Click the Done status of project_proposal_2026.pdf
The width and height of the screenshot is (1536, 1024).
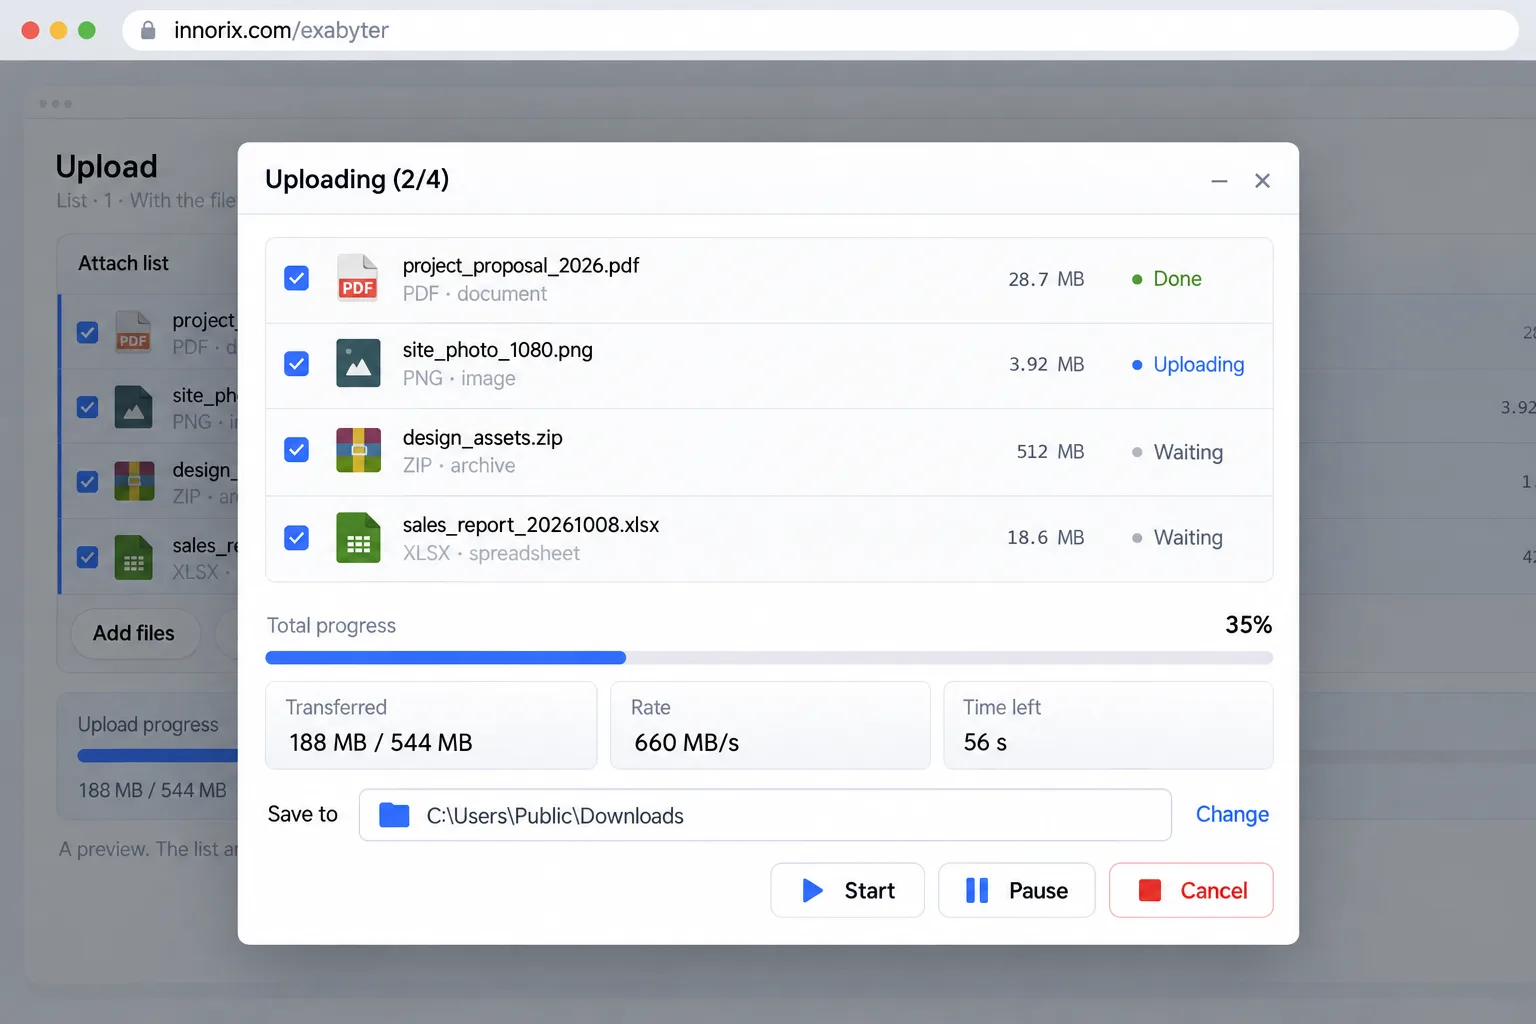tap(1167, 279)
